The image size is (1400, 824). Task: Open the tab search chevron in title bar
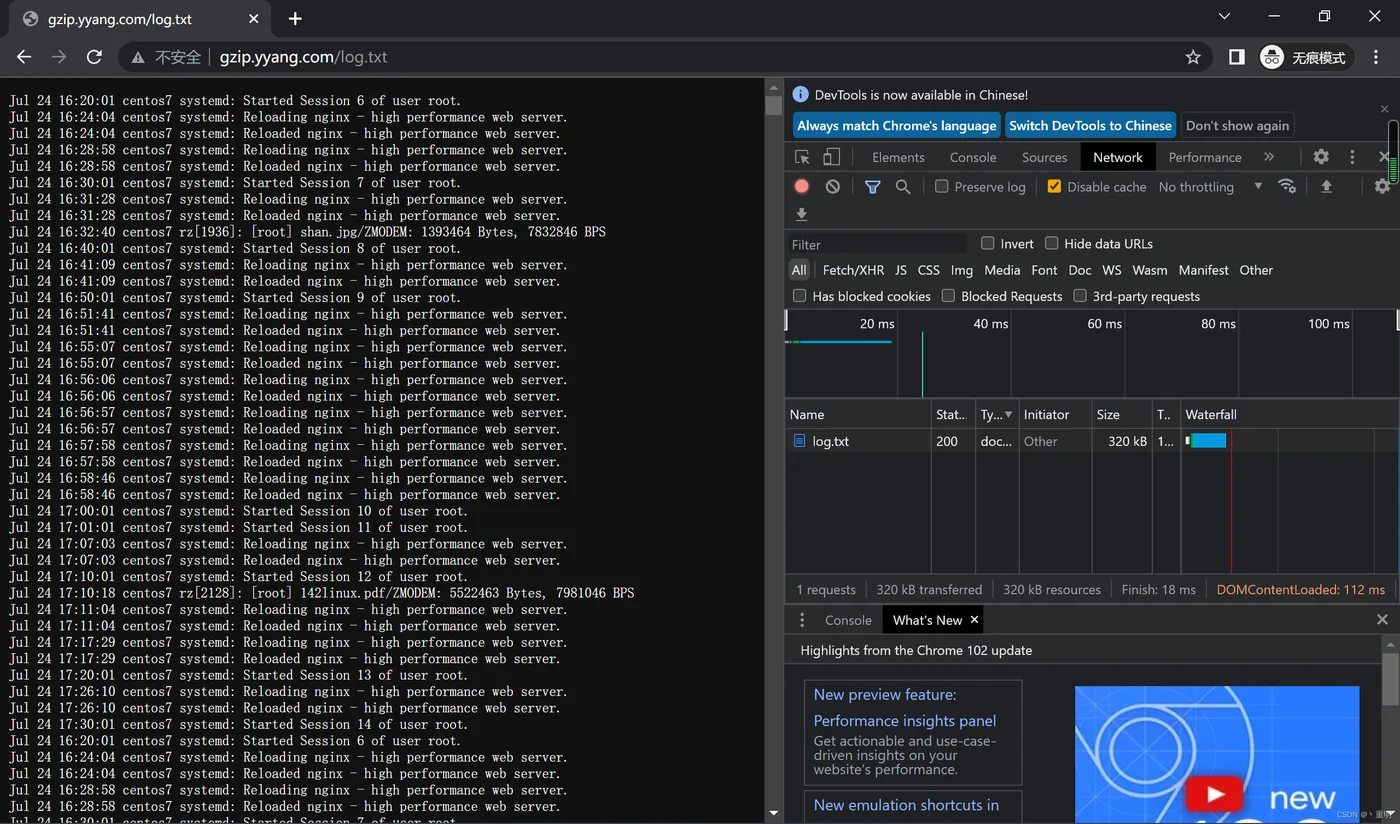(x=1225, y=16)
